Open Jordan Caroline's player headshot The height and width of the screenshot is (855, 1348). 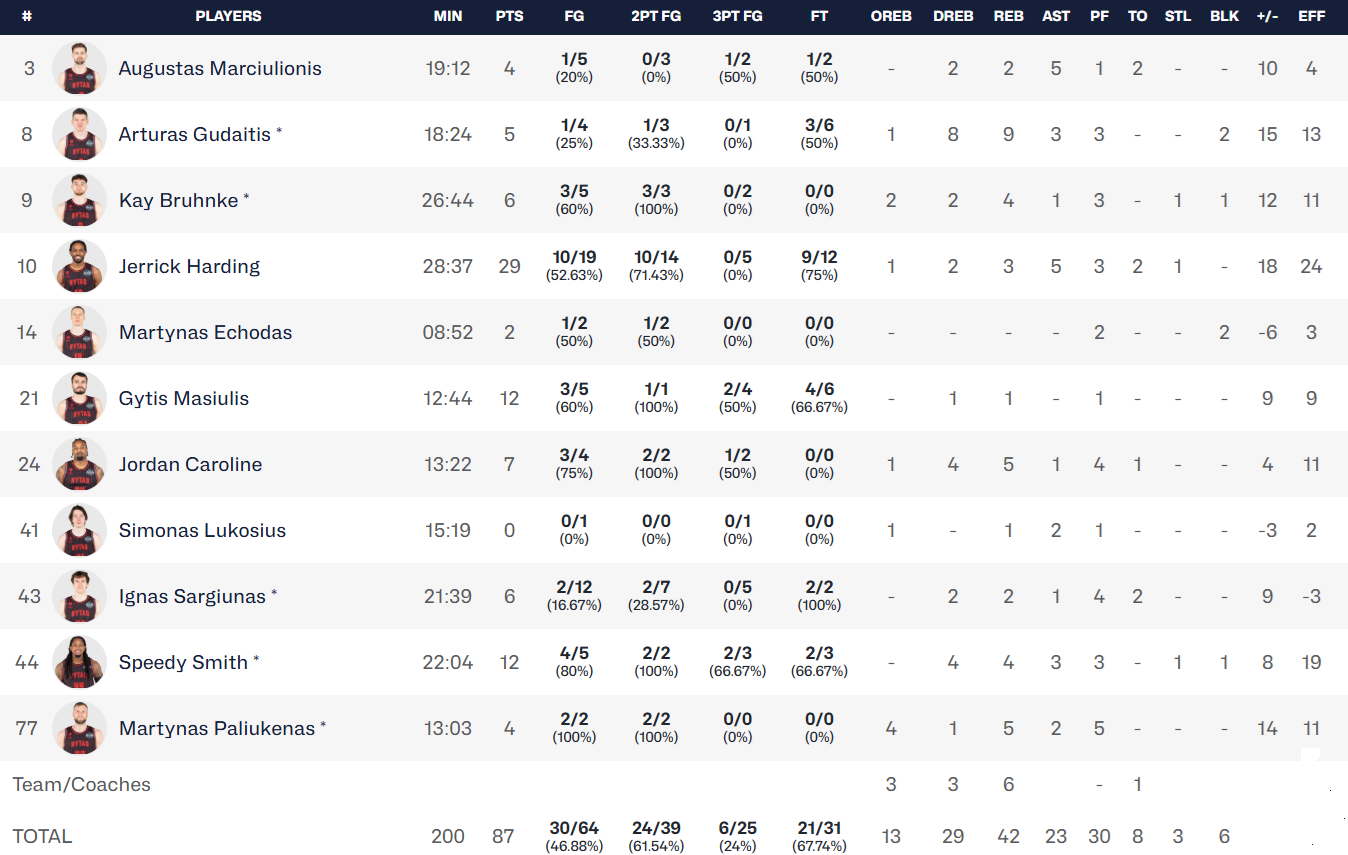click(x=79, y=464)
